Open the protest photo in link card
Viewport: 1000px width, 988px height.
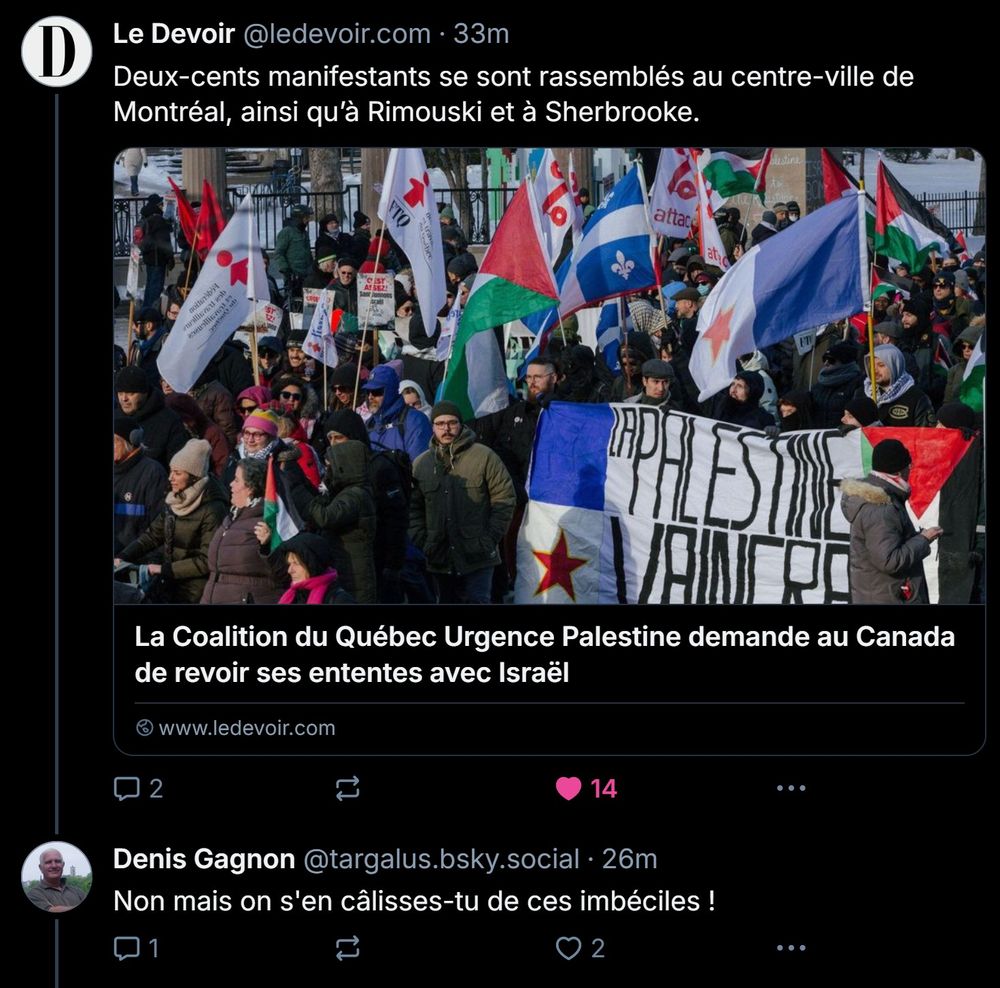(x=549, y=376)
